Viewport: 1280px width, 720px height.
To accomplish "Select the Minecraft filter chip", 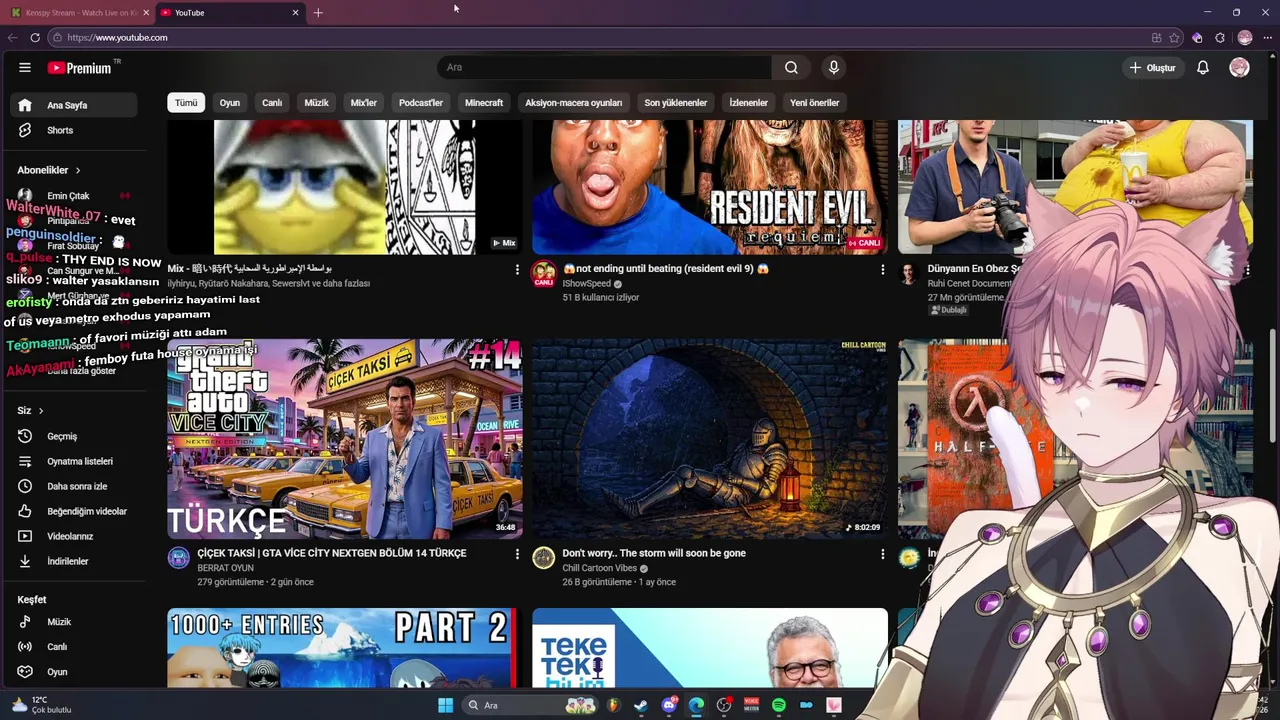I will click(484, 102).
